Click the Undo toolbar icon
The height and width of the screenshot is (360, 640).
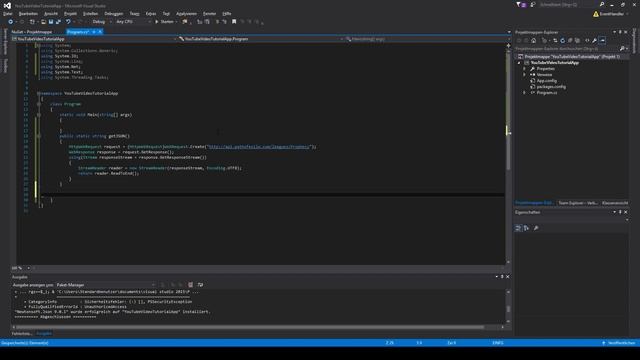coord(68,22)
